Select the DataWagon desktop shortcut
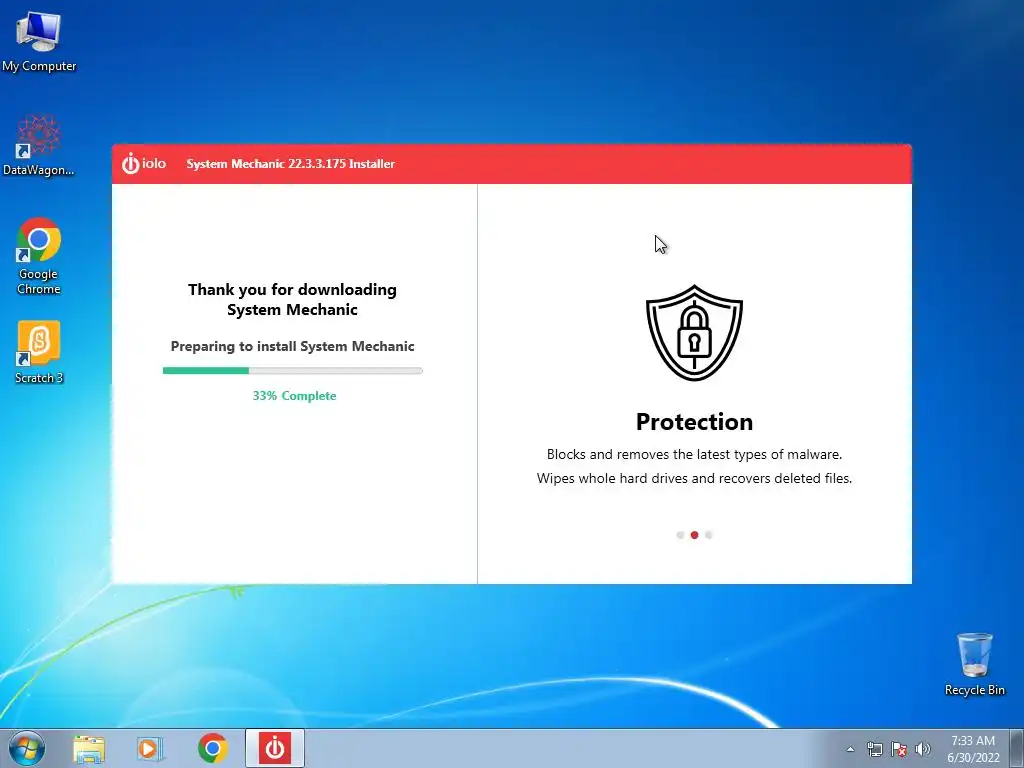 [39, 145]
